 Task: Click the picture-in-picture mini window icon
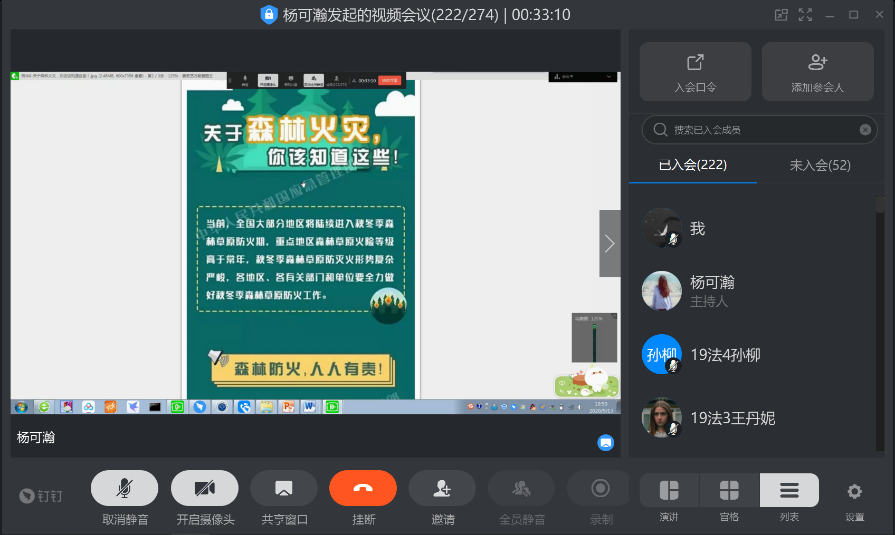[x=780, y=15]
